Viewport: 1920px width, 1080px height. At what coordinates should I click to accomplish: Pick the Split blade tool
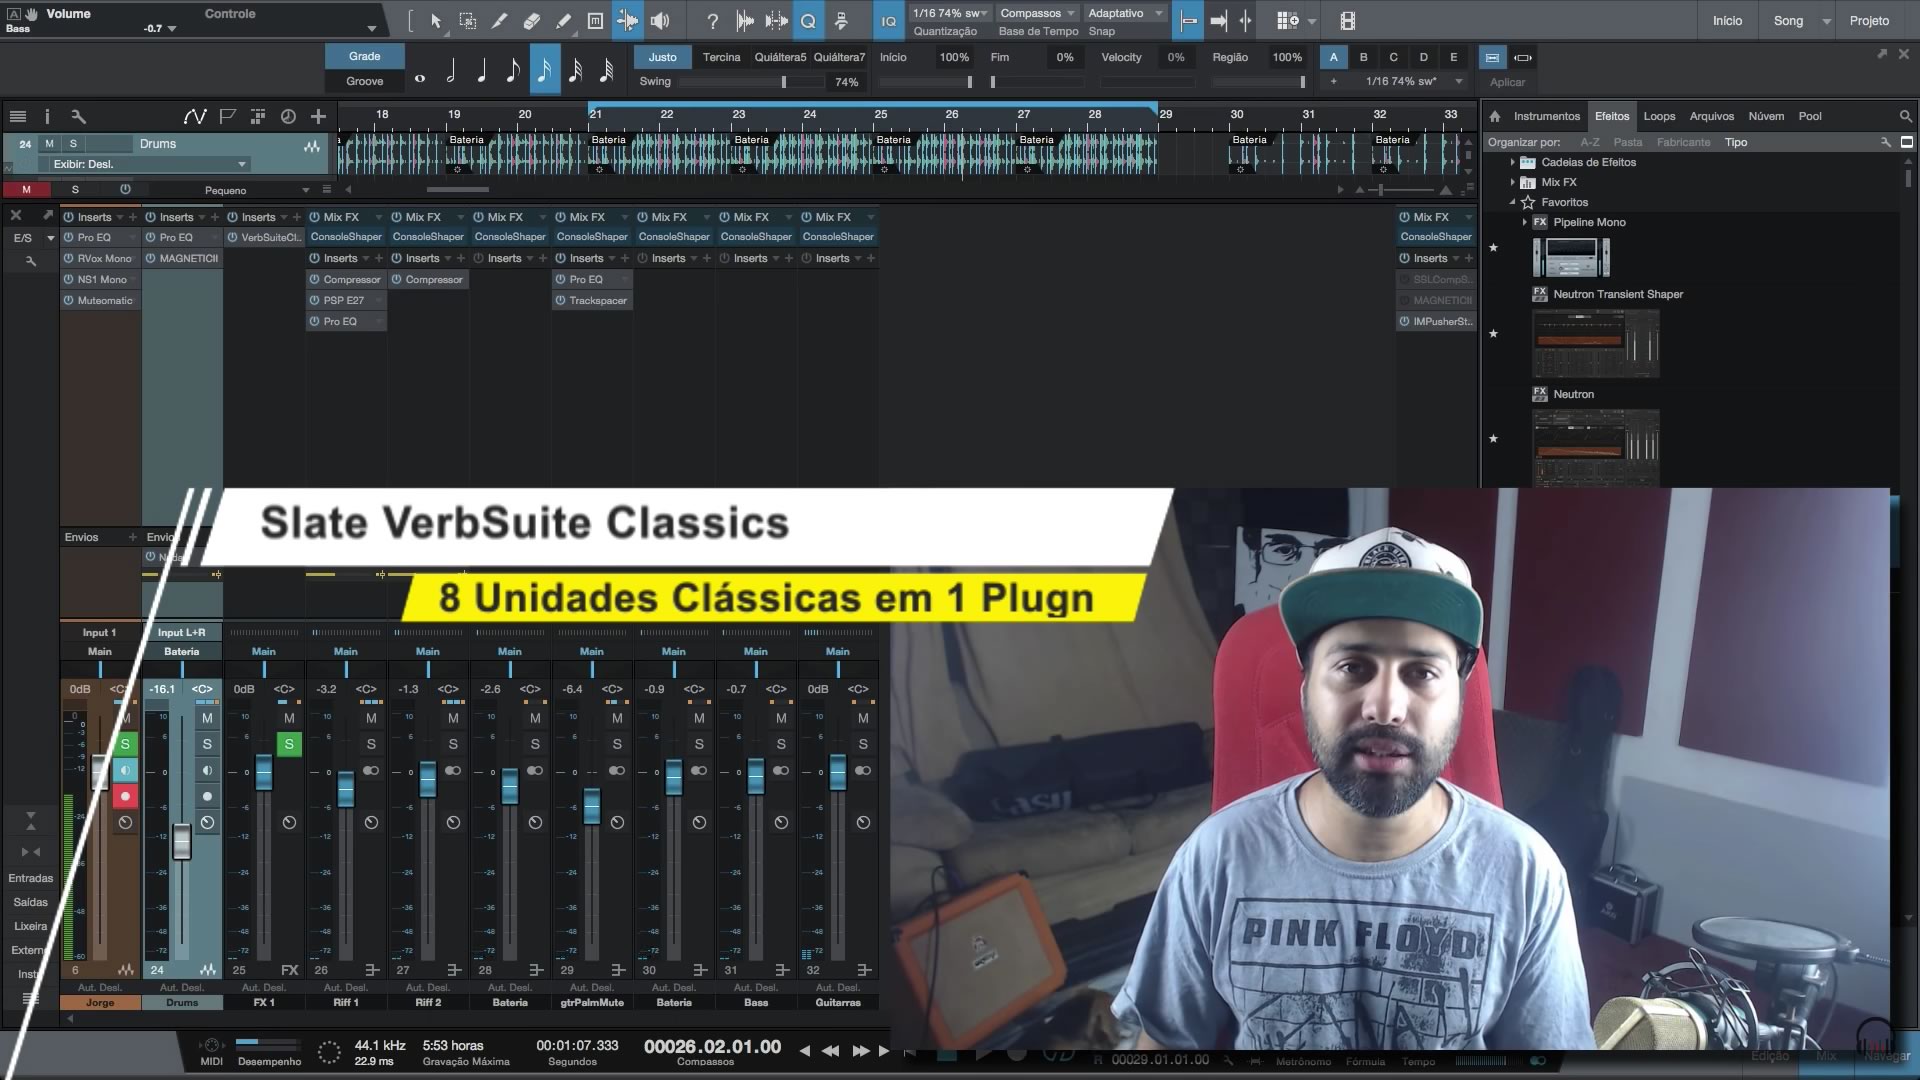click(x=499, y=21)
